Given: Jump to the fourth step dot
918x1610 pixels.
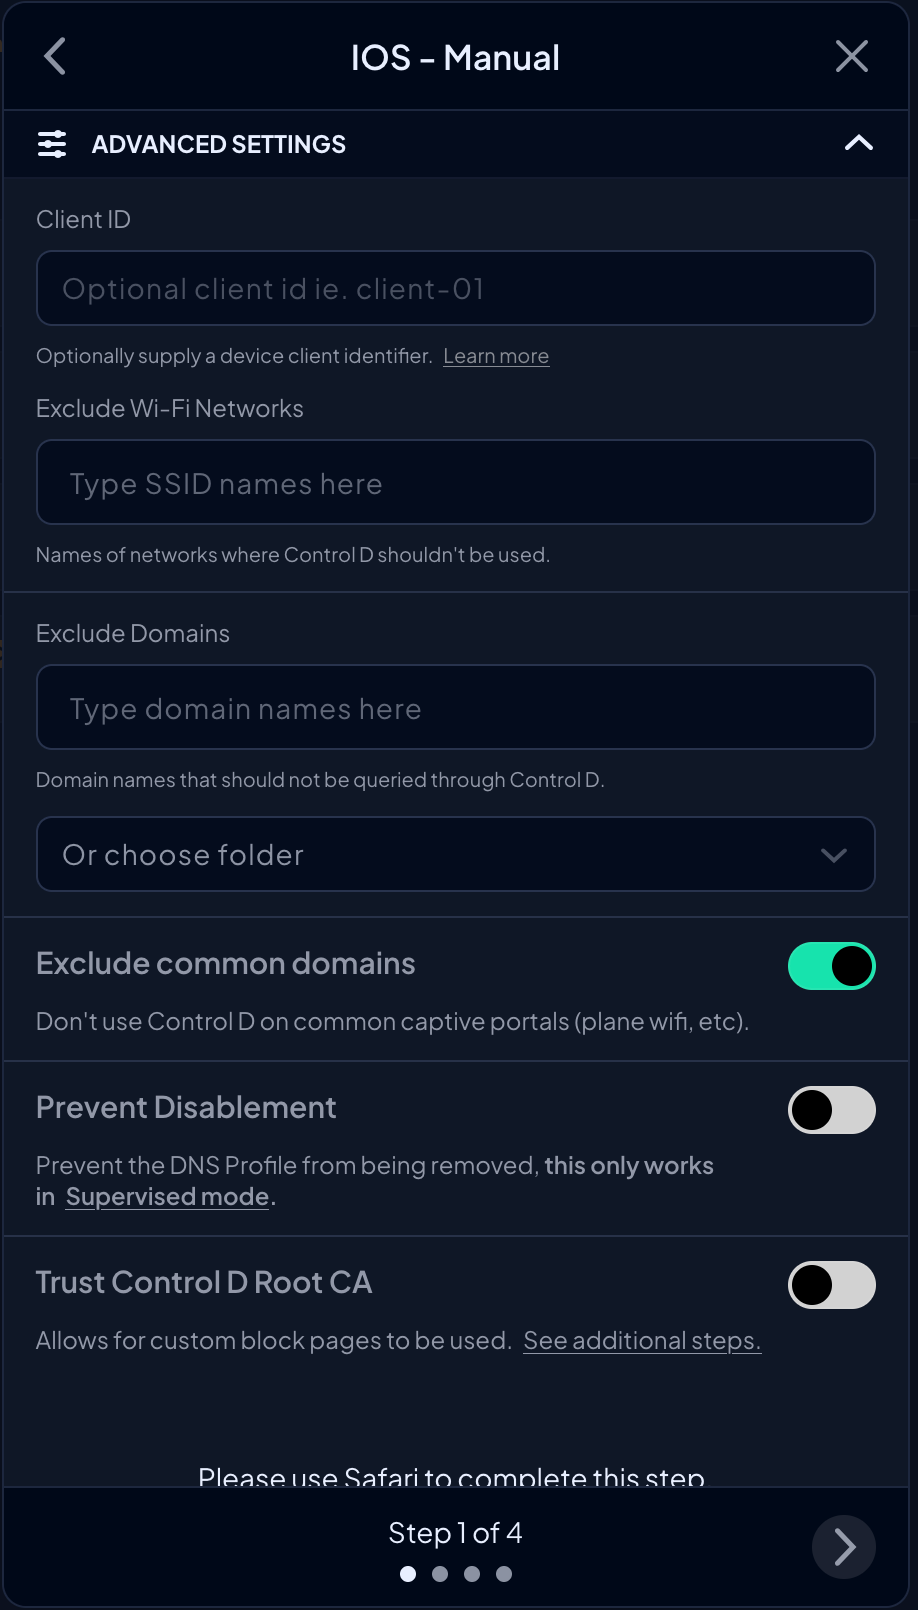Looking at the screenshot, I should 504,1574.
